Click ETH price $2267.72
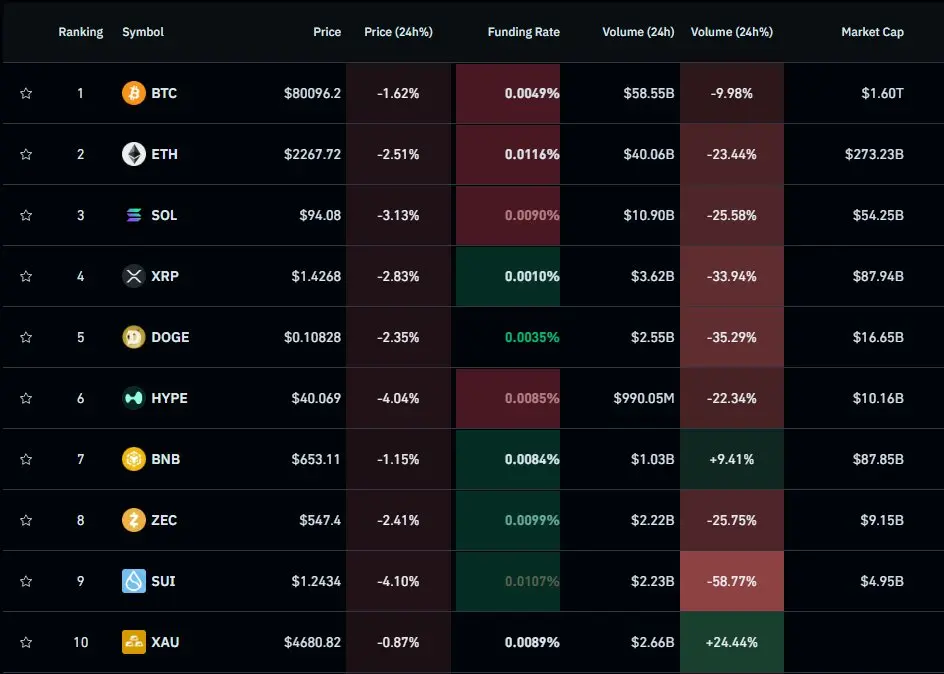 pos(312,154)
